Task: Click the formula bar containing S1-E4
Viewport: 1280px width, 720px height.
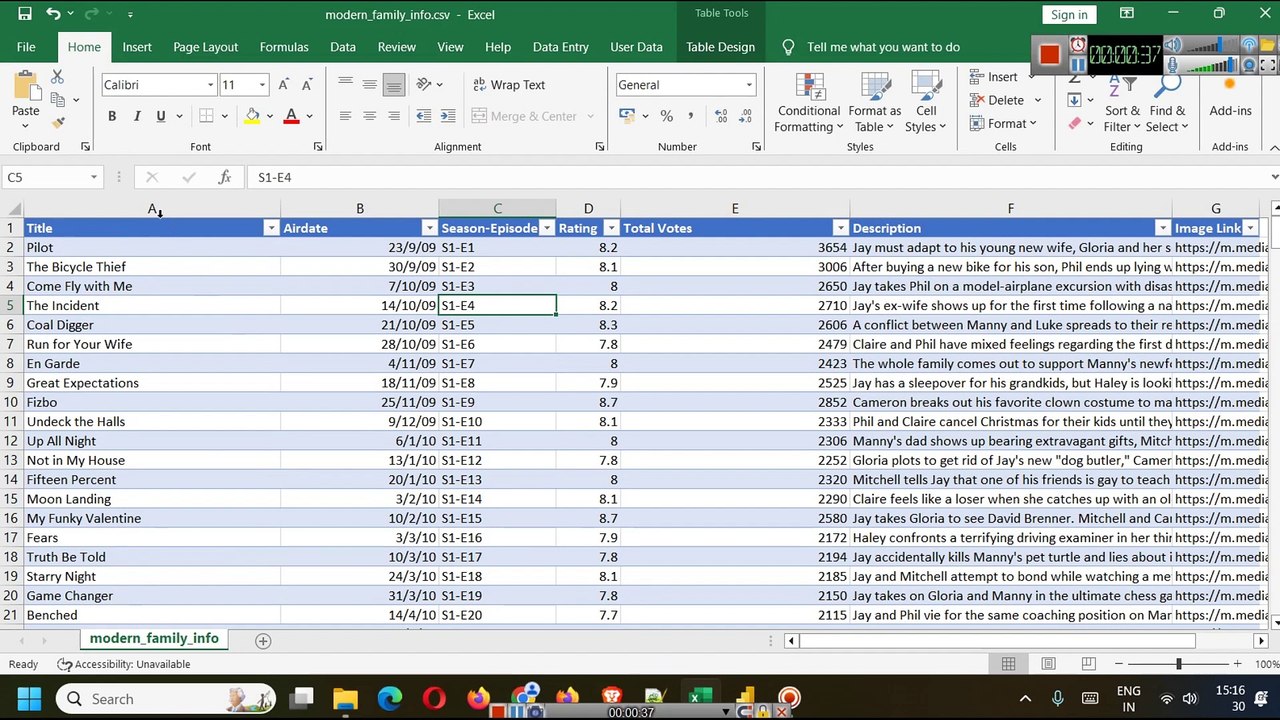Action: pyautogui.click(x=758, y=177)
